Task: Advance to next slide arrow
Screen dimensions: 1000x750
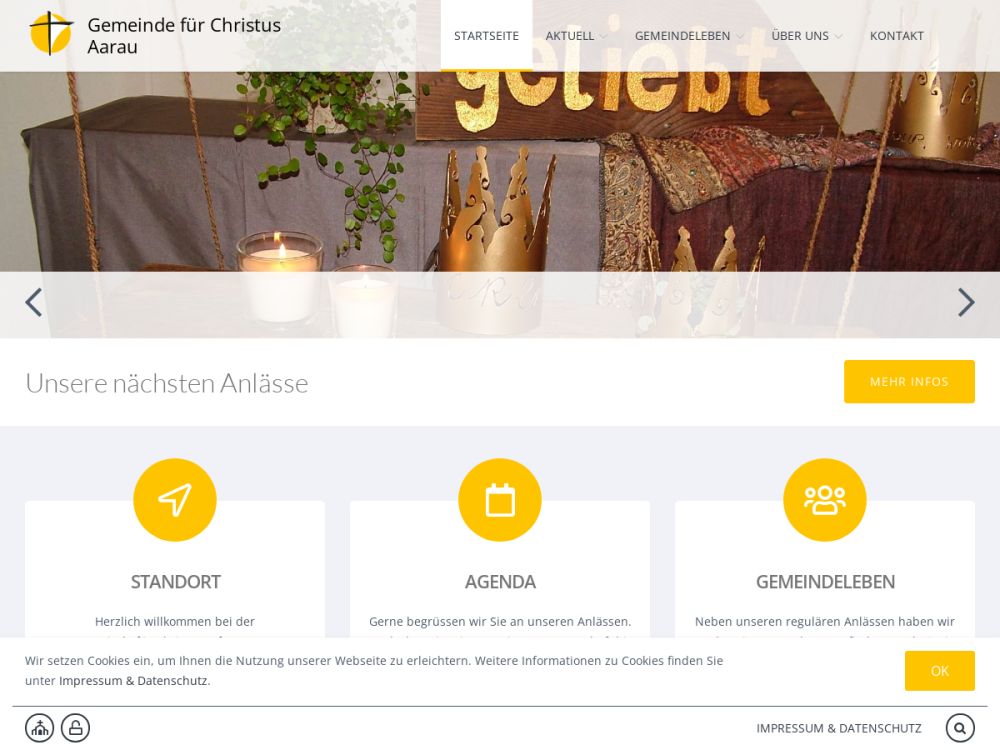Action: (966, 302)
